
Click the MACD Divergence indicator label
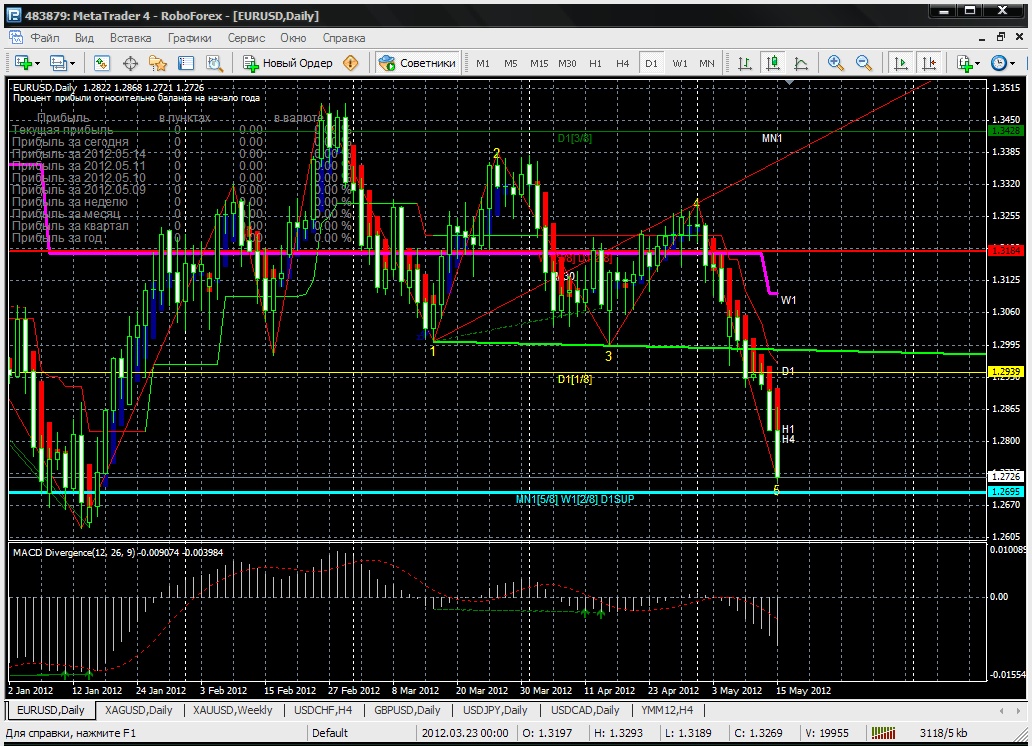118,552
